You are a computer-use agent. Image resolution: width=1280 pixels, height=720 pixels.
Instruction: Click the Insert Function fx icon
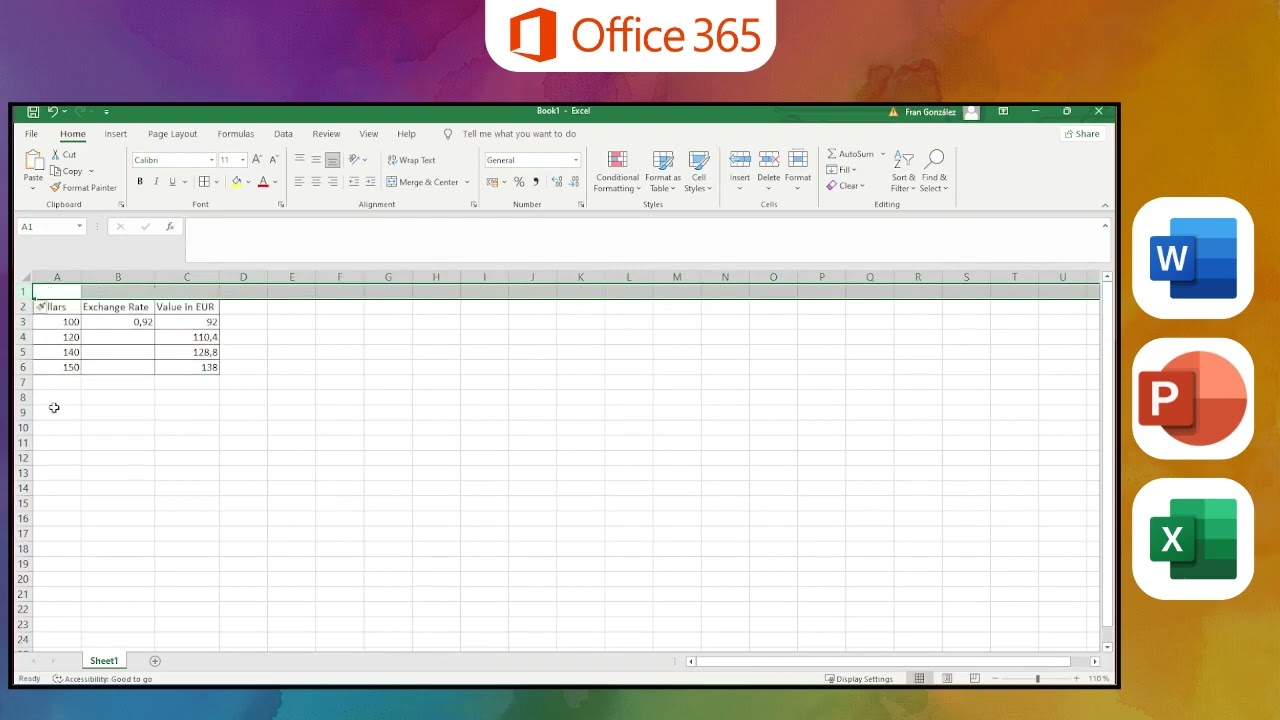[x=170, y=227]
